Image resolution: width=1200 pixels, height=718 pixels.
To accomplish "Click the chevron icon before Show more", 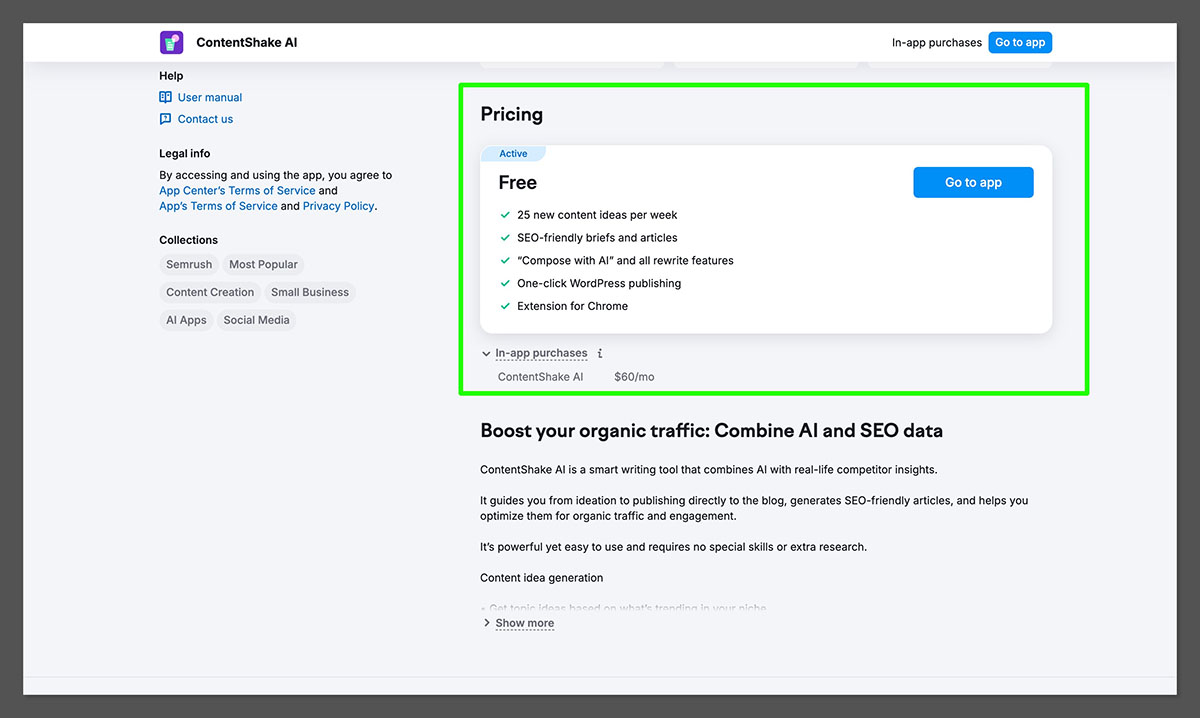I will [487, 623].
